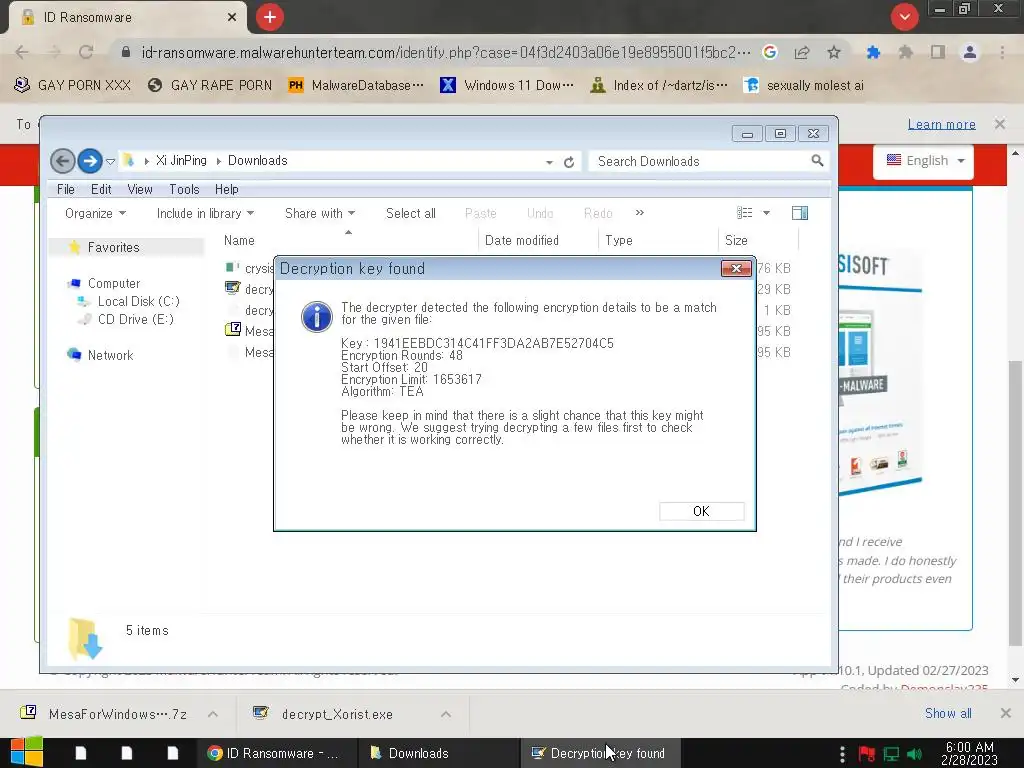Select Favorites in navigation pane

click(x=114, y=248)
